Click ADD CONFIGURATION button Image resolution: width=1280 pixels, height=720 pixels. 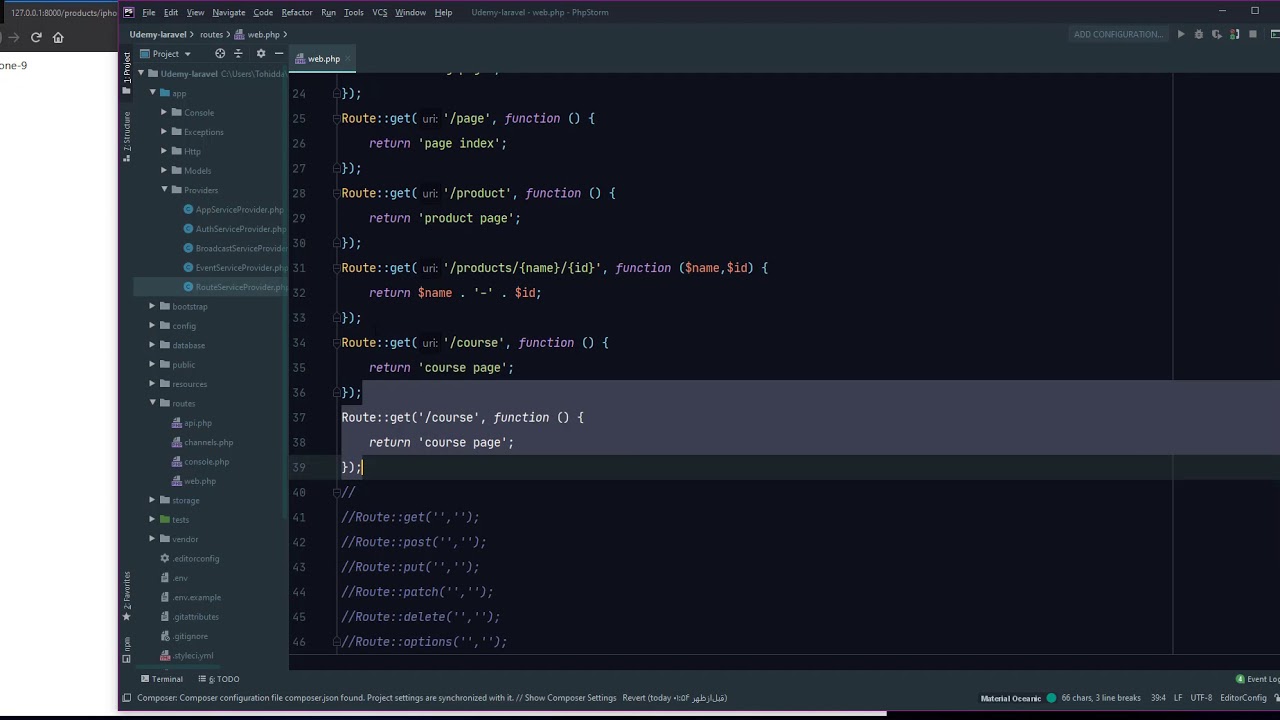1118,34
